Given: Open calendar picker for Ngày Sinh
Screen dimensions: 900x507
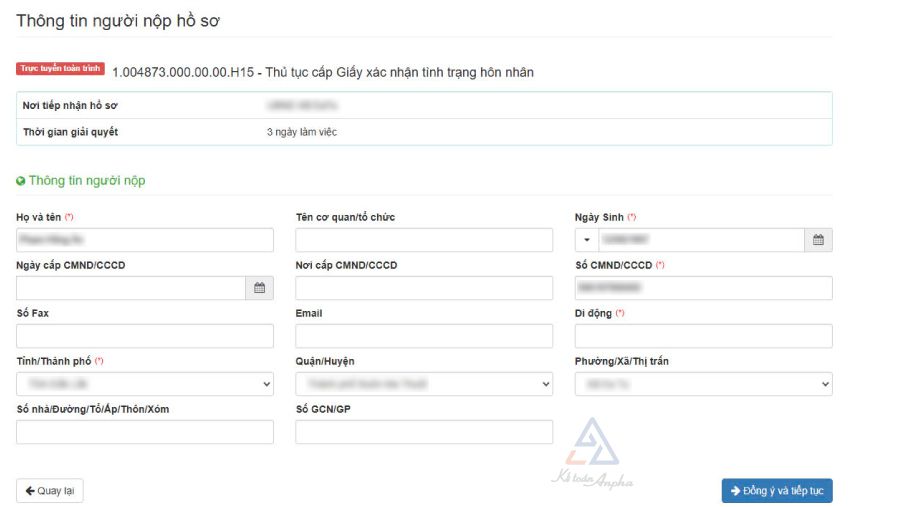Looking at the screenshot, I should point(818,240).
